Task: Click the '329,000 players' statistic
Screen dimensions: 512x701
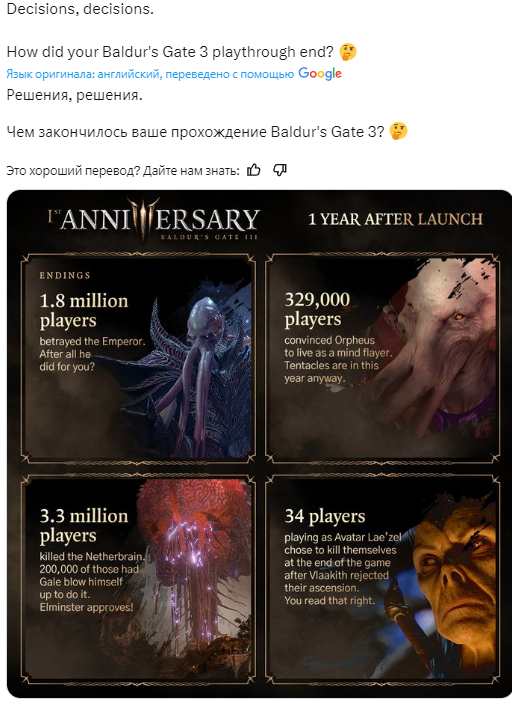Action: pos(317,309)
